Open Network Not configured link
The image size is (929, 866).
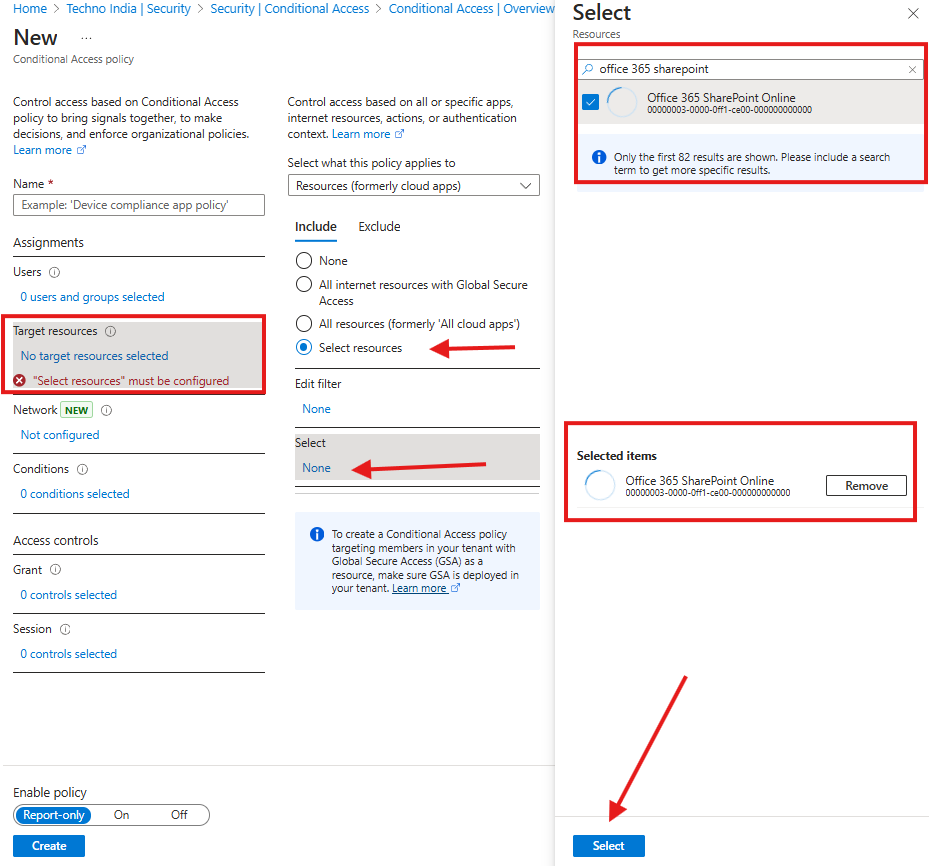60,435
